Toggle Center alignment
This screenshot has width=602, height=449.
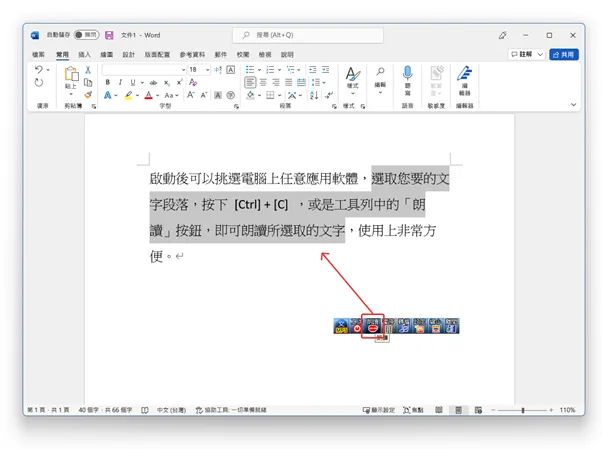263,82
